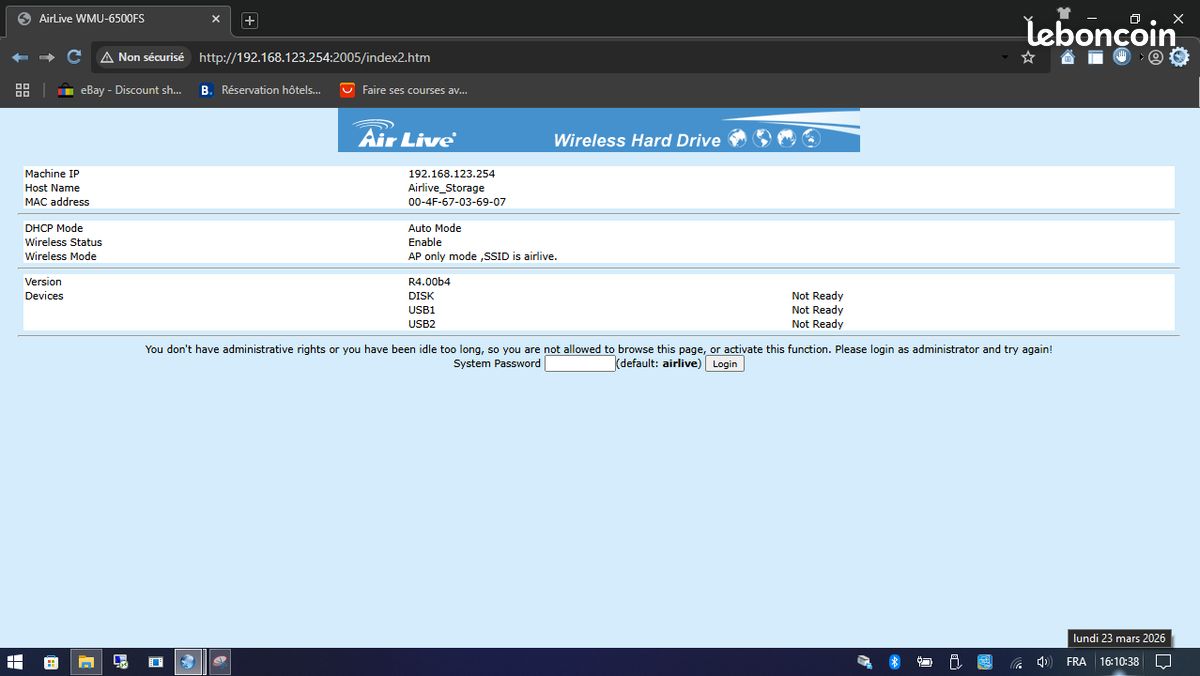Click the USB1 device row label

422,310
